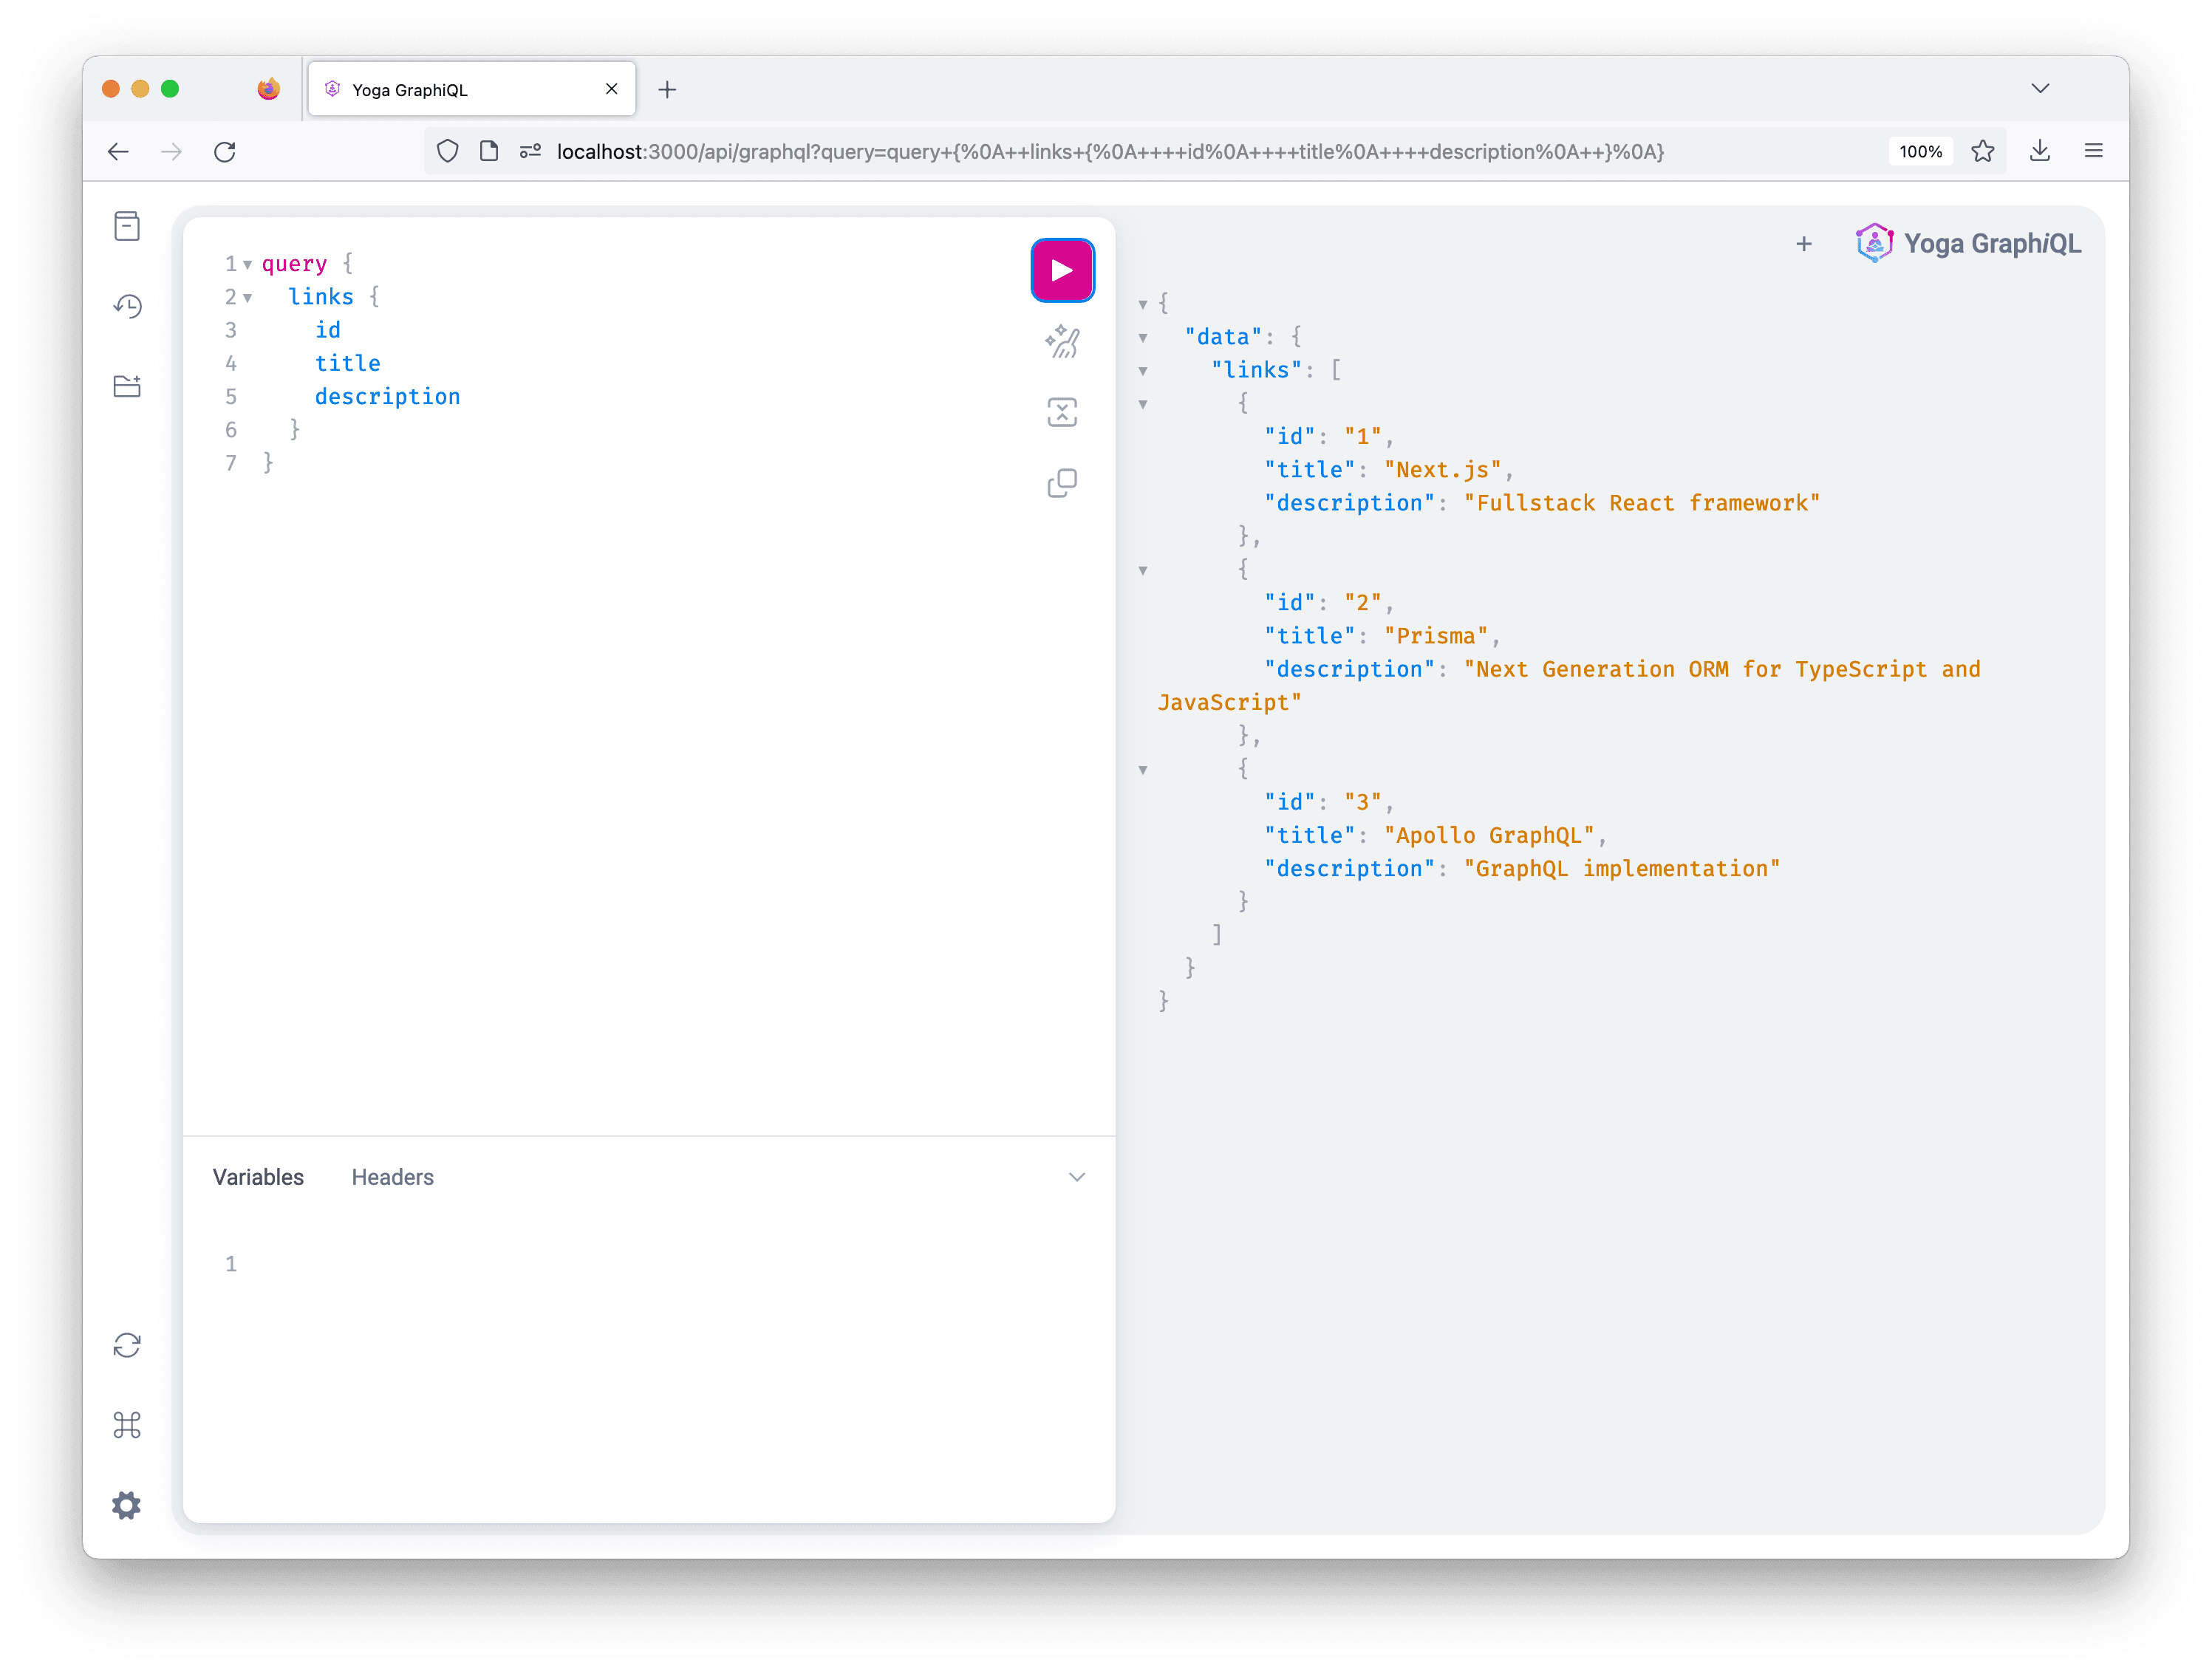
Task: Re-fetch the GraphQL schema
Action: coord(127,1346)
